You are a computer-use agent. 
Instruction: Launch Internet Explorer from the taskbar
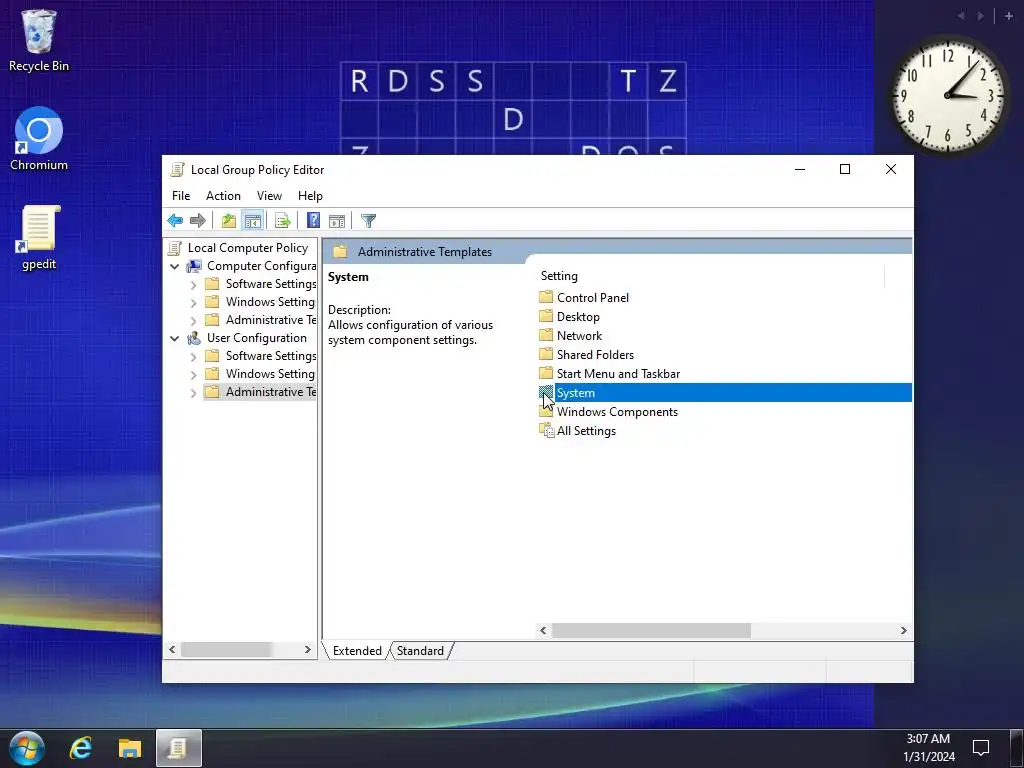tap(80, 748)
